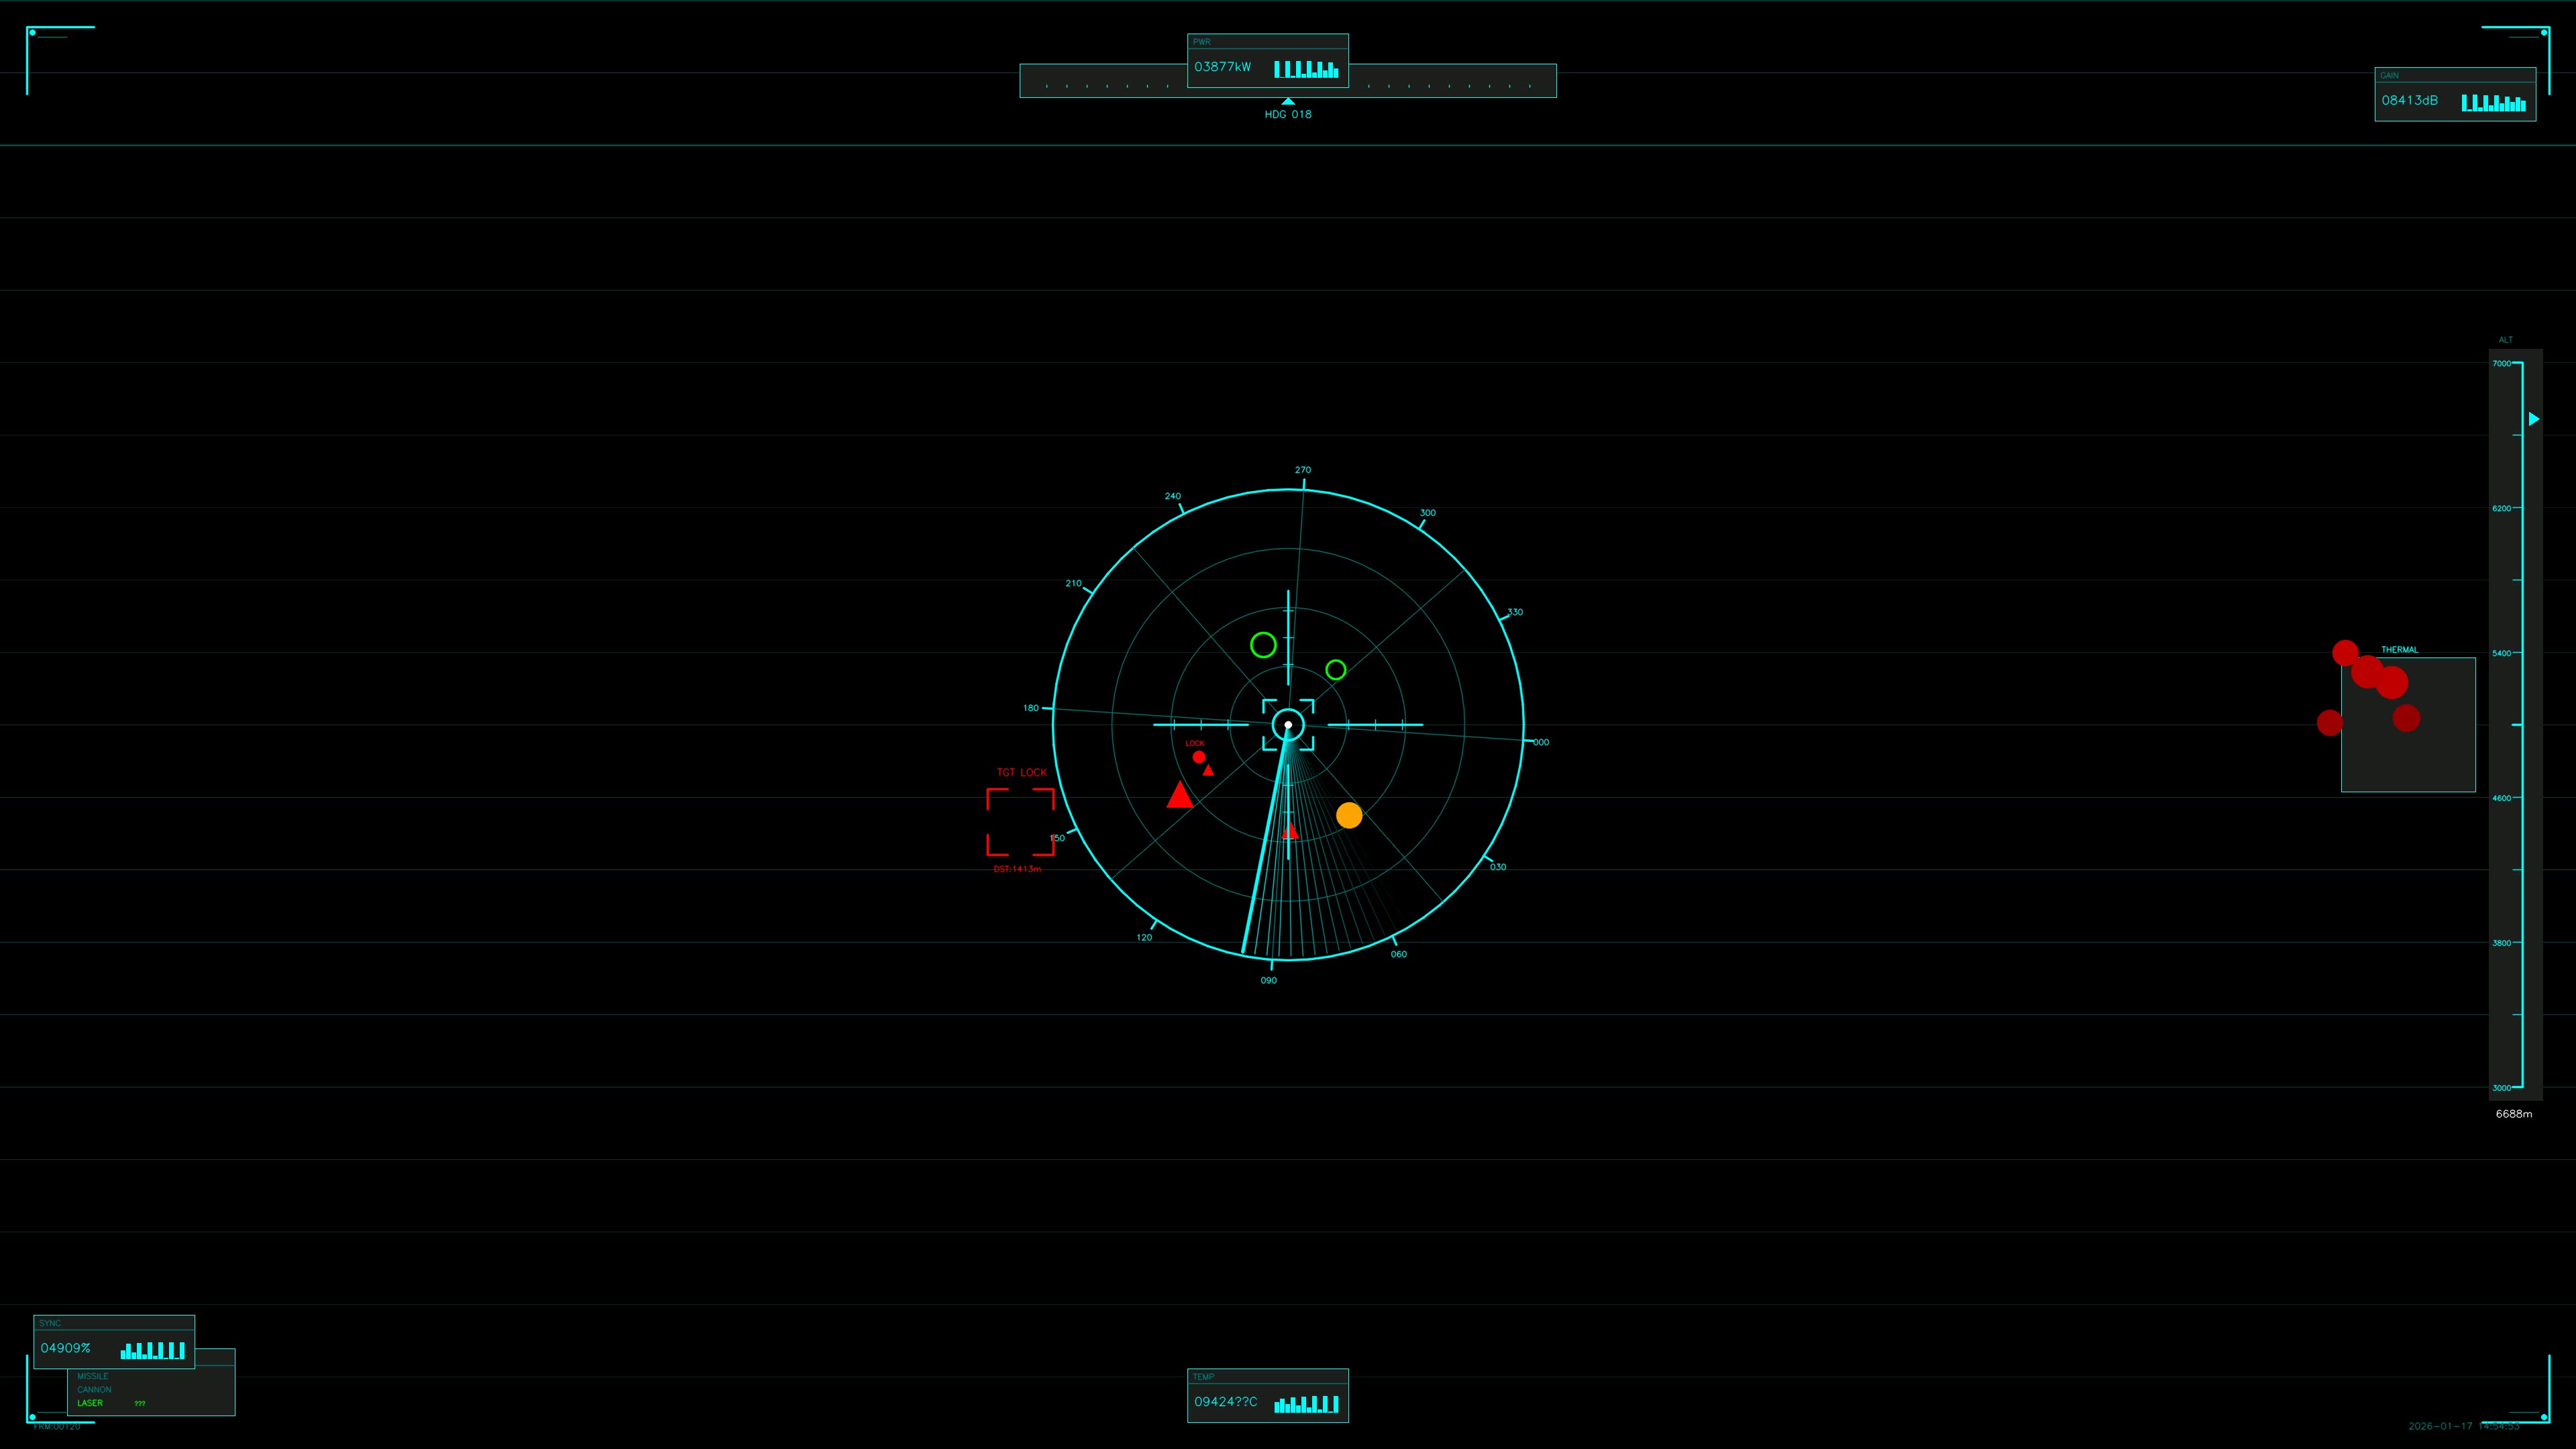Click the orange contact blip on the radar
Screen dimensions: 2576x1449
coord(1350,816)
